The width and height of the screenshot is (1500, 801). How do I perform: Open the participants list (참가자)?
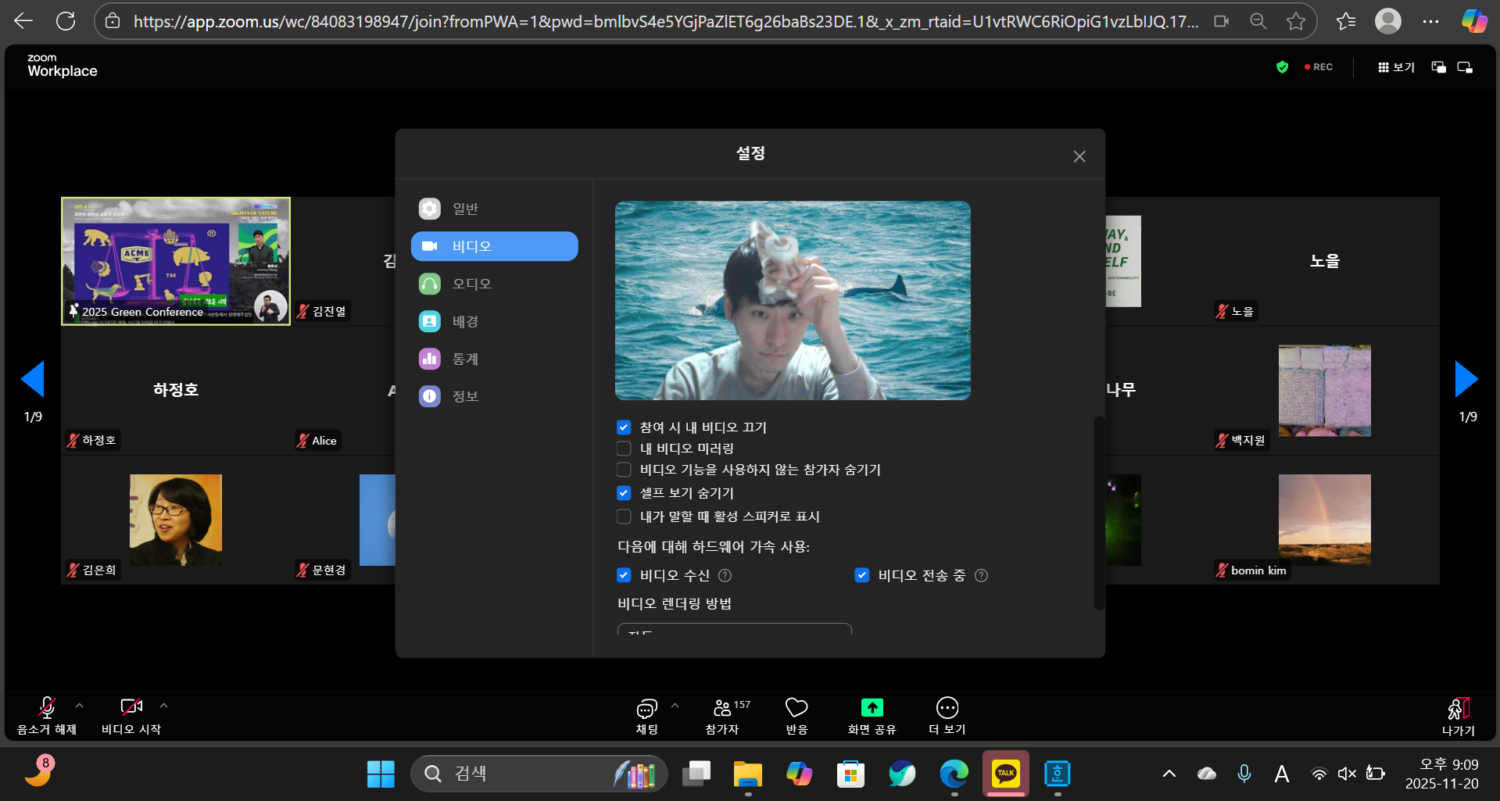722,709
